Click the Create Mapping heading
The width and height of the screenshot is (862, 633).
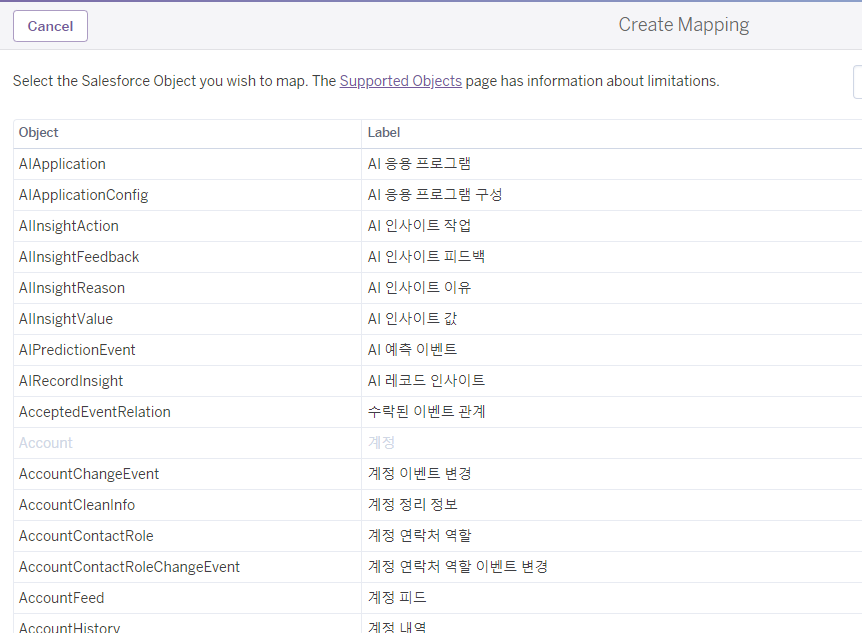(684, 25)
